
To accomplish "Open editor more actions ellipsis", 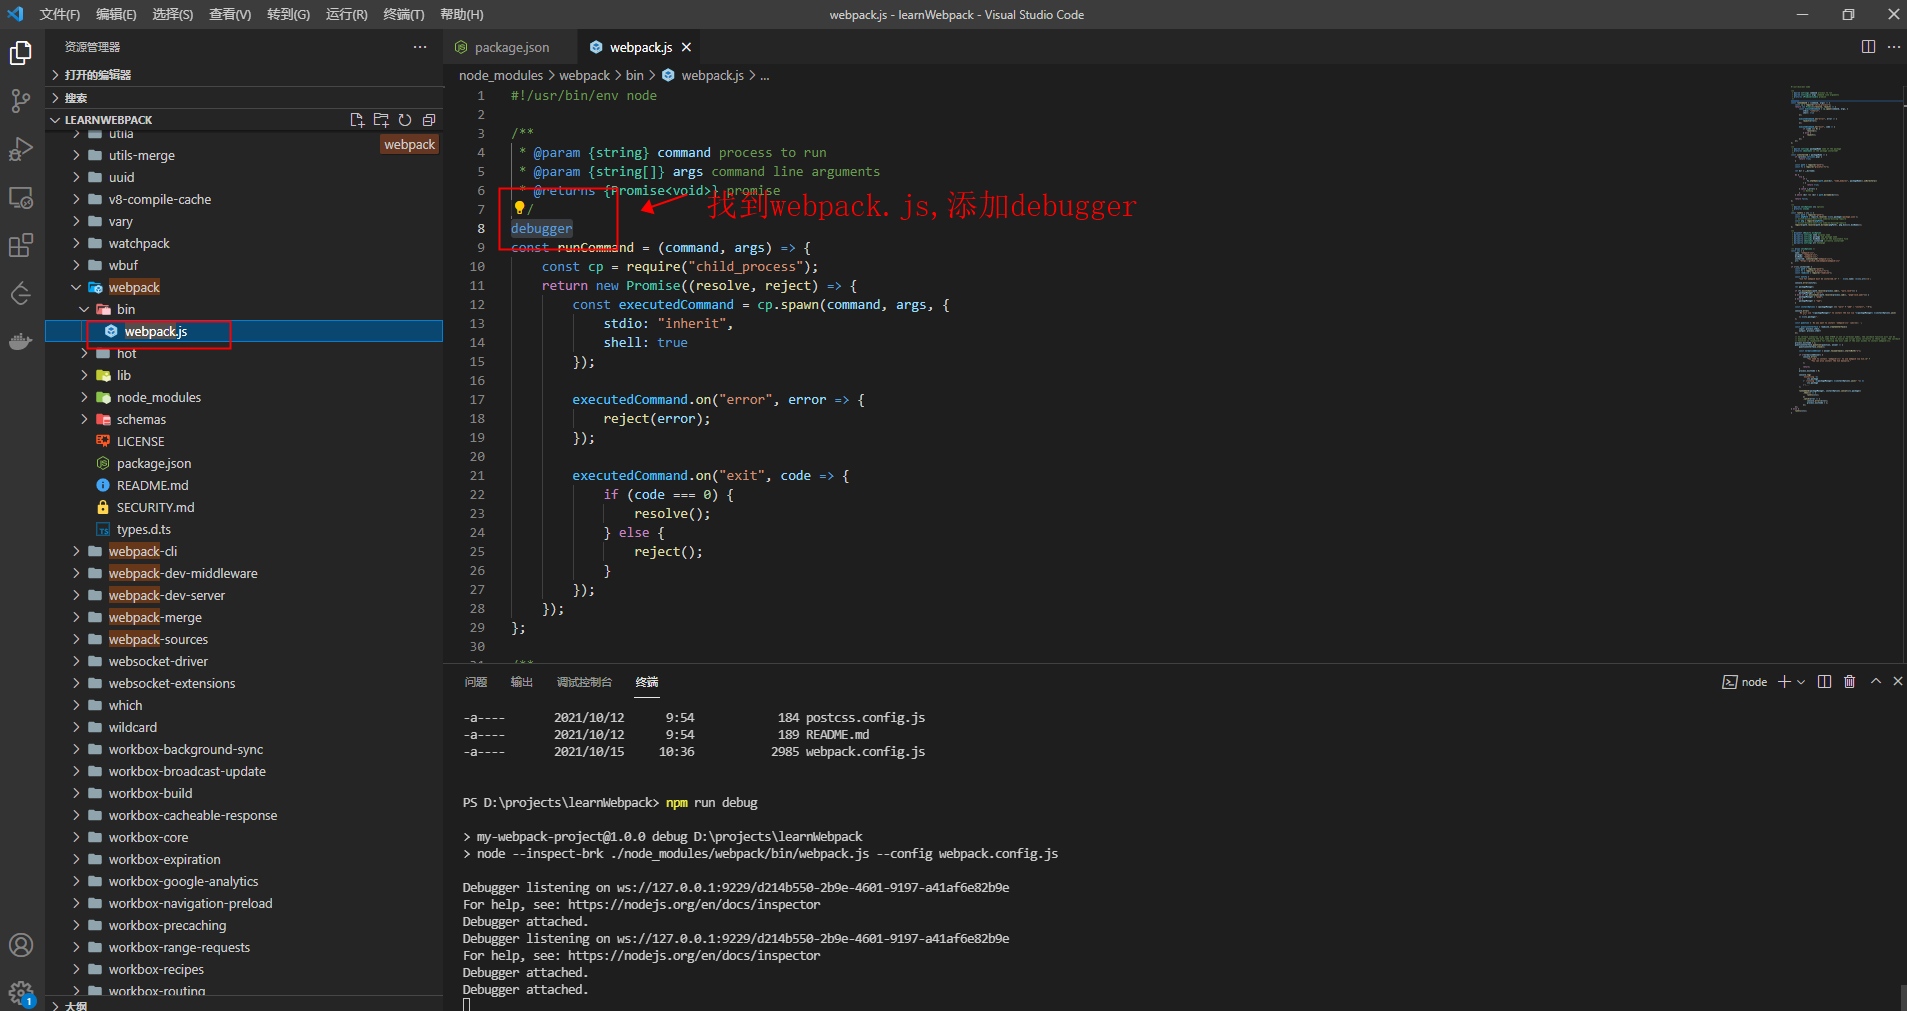I will pos(1894,47).
